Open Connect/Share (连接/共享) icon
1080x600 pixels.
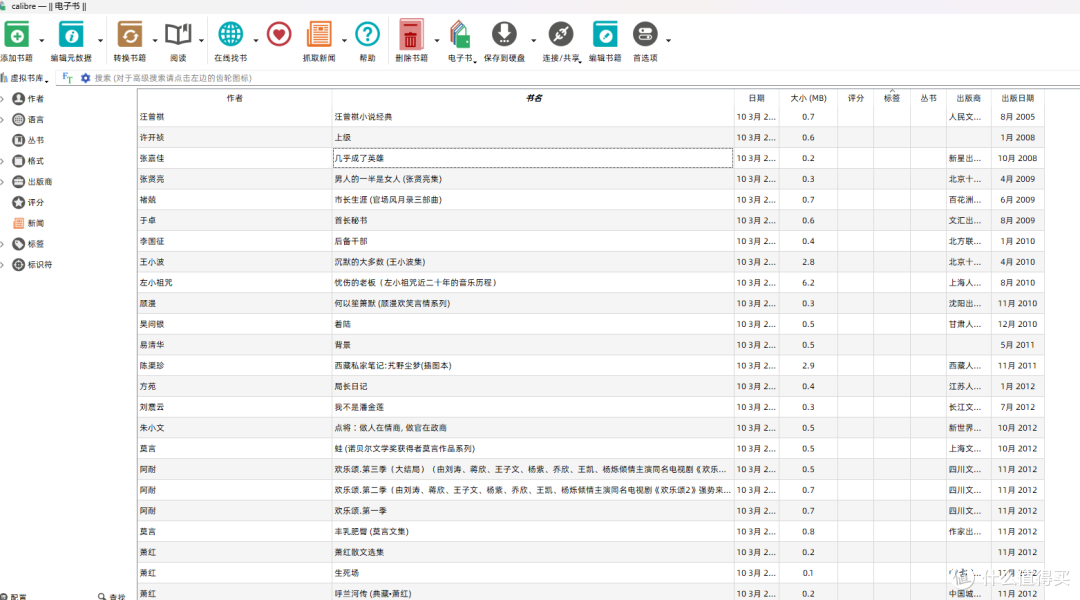(x=561, y=35)
